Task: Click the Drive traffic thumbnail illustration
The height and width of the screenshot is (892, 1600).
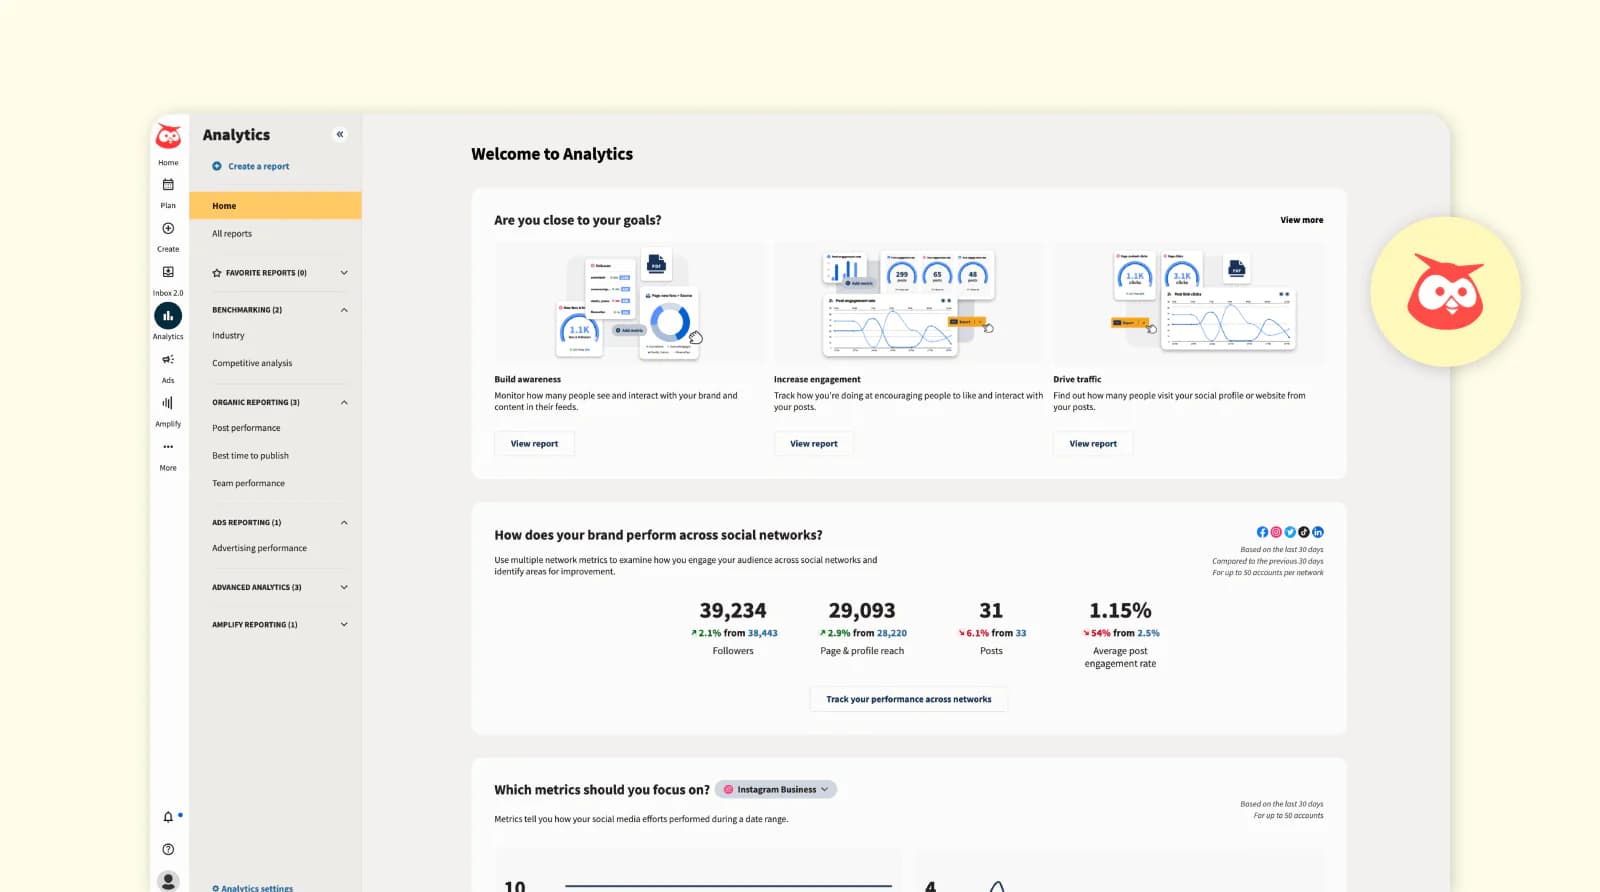Action: click(x=1188, y=303)
